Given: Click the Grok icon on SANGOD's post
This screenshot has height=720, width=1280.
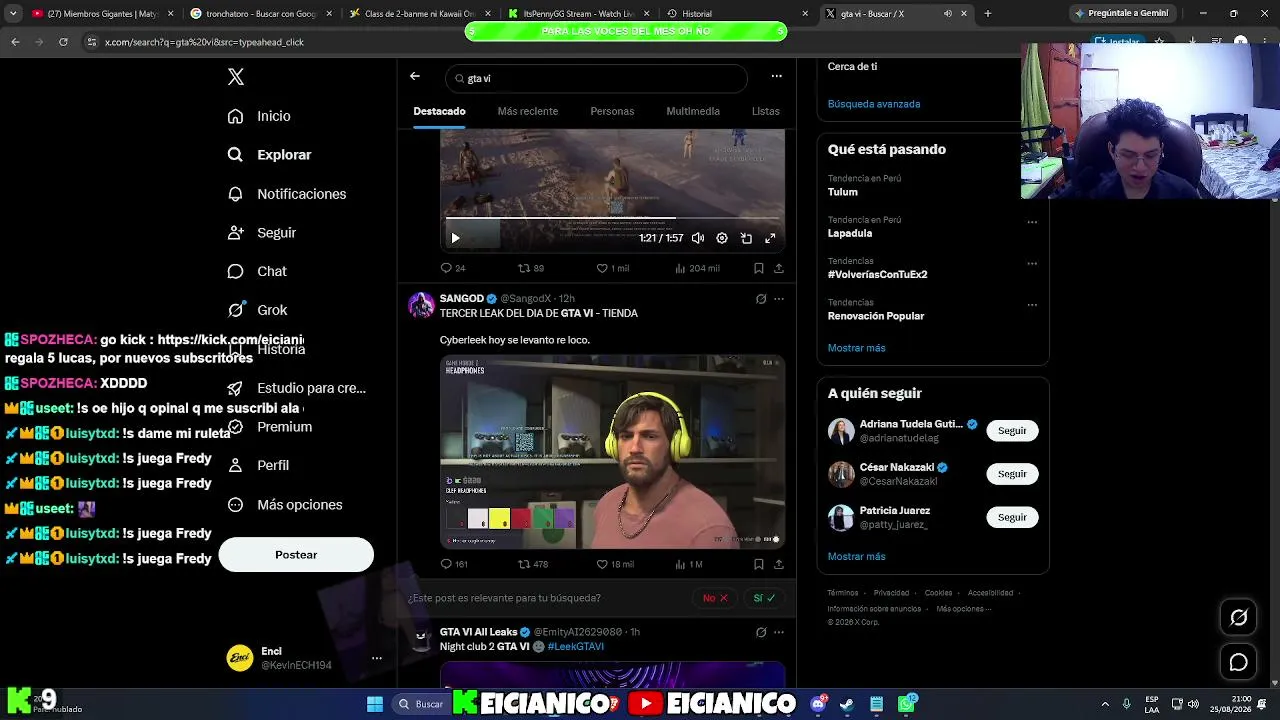Looking at the screenshot, I should coord(761,299).
